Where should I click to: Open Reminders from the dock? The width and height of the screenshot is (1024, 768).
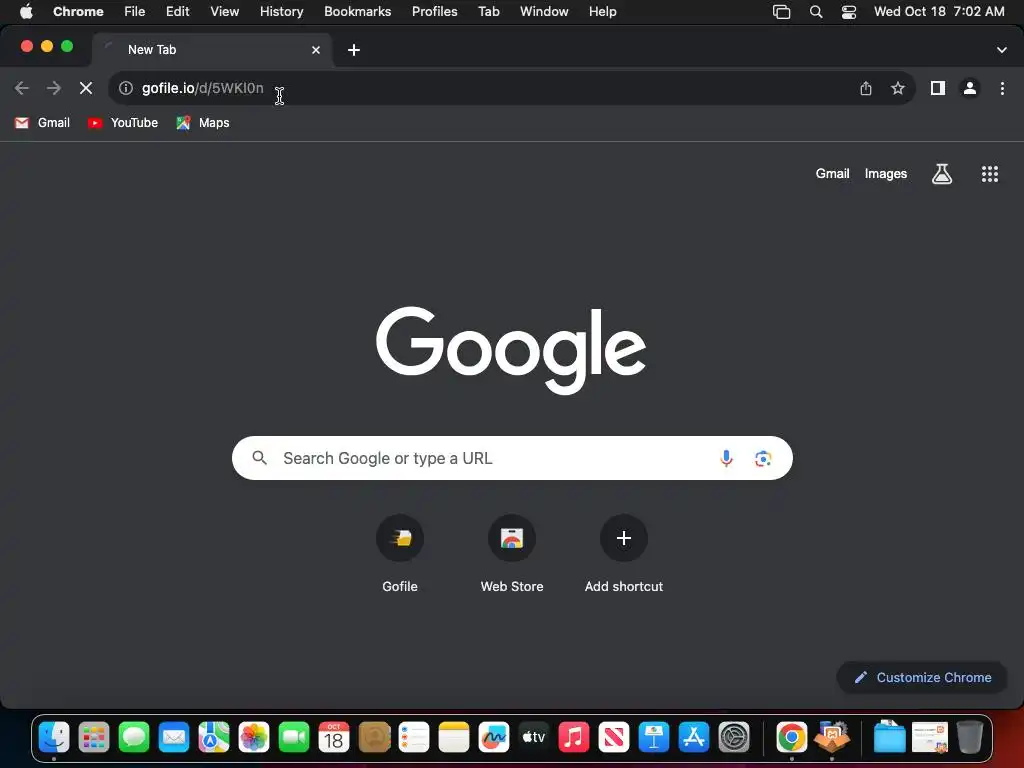414,738
